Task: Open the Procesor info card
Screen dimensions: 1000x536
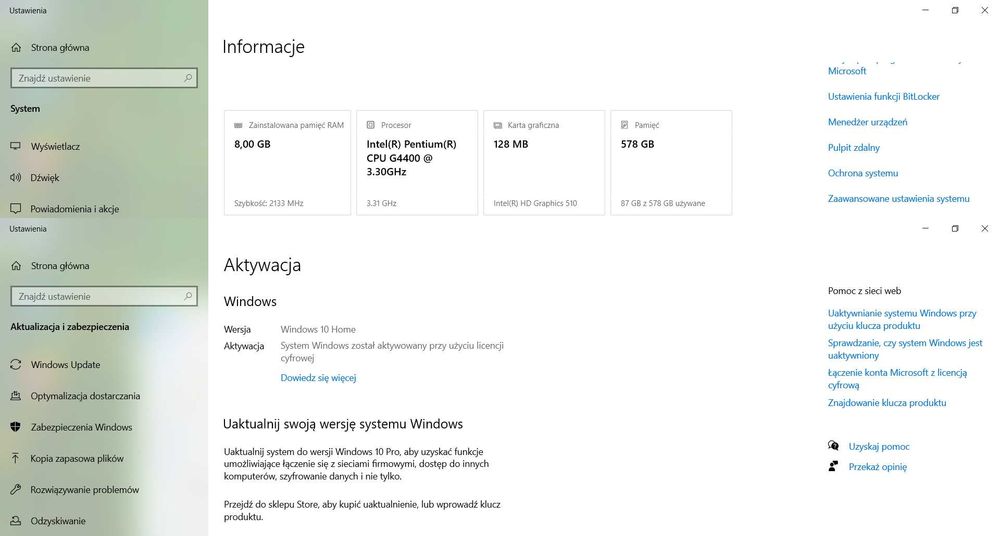Action: [x=416, y=162]
